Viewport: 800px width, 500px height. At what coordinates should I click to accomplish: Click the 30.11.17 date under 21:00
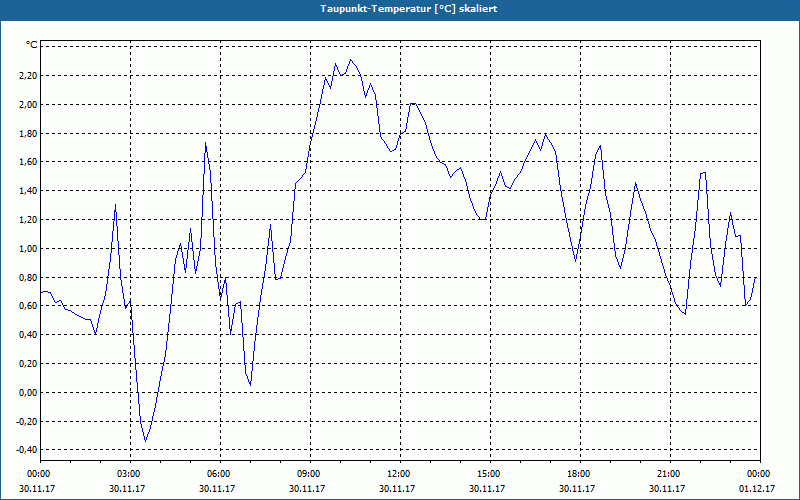point(667,488)
